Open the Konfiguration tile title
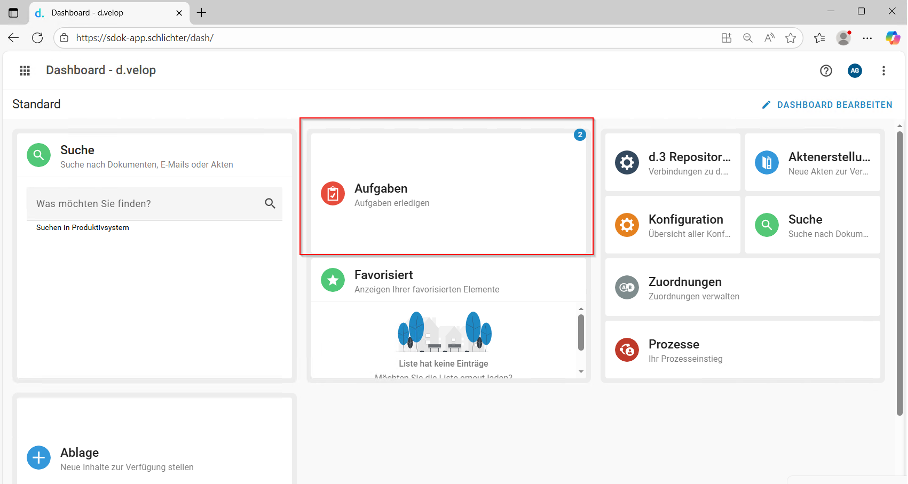 [x=686, y=219]
